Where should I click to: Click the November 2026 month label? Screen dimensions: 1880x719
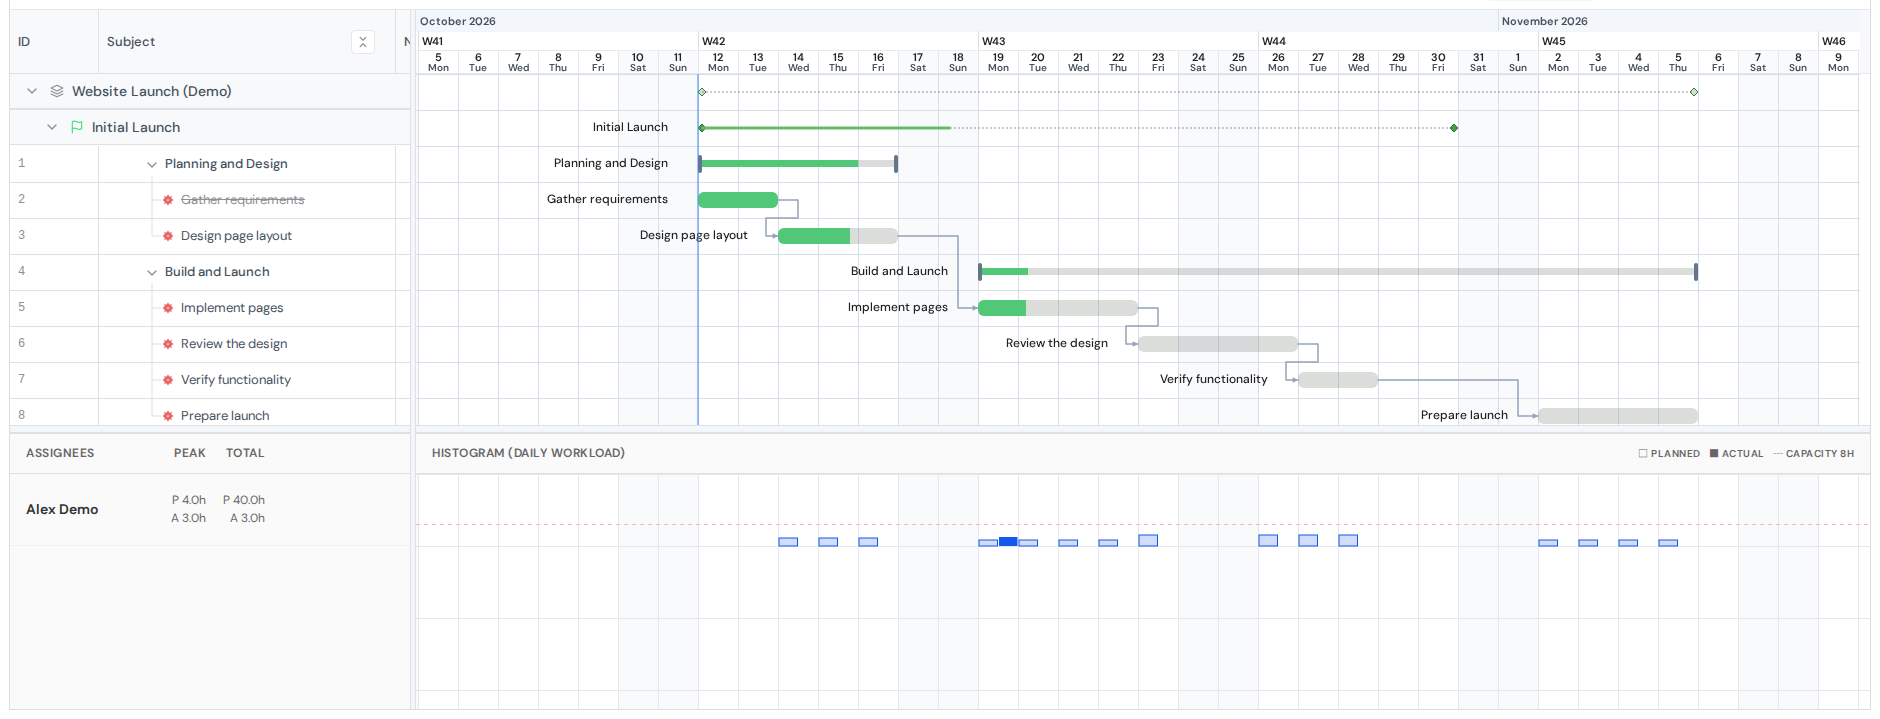(1545, 21)
